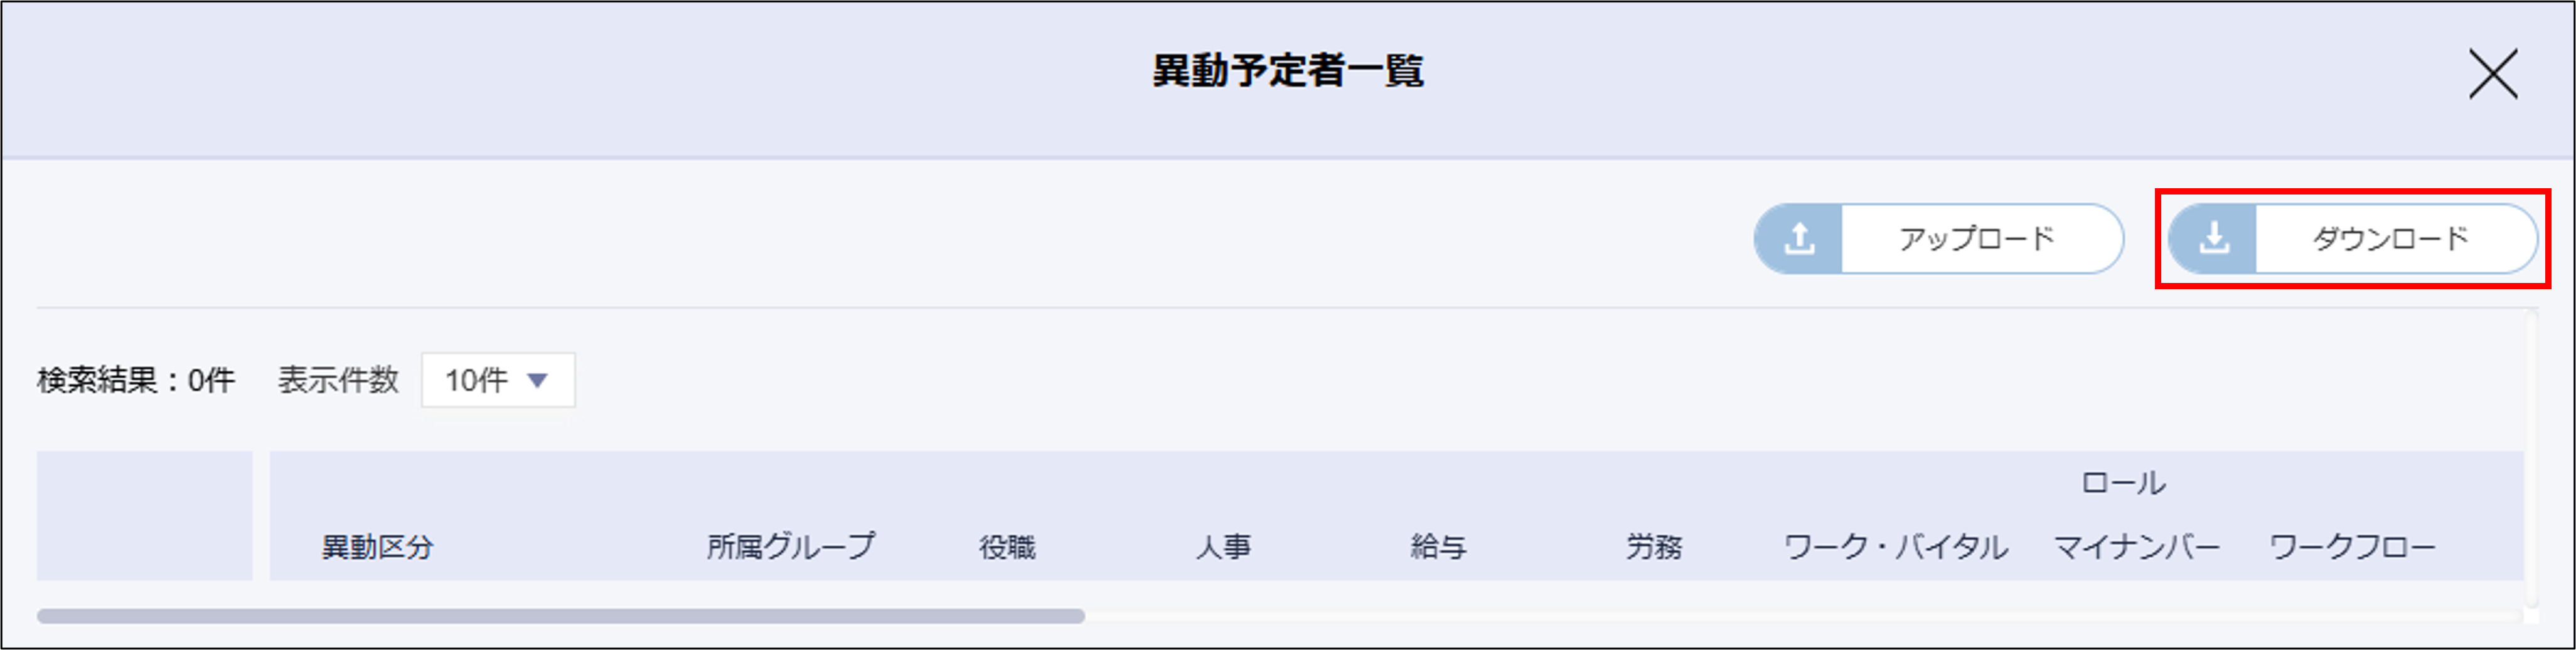Click the 労務 role column header
This screenshot has width=2576, height=650.
click(1654, 547)
